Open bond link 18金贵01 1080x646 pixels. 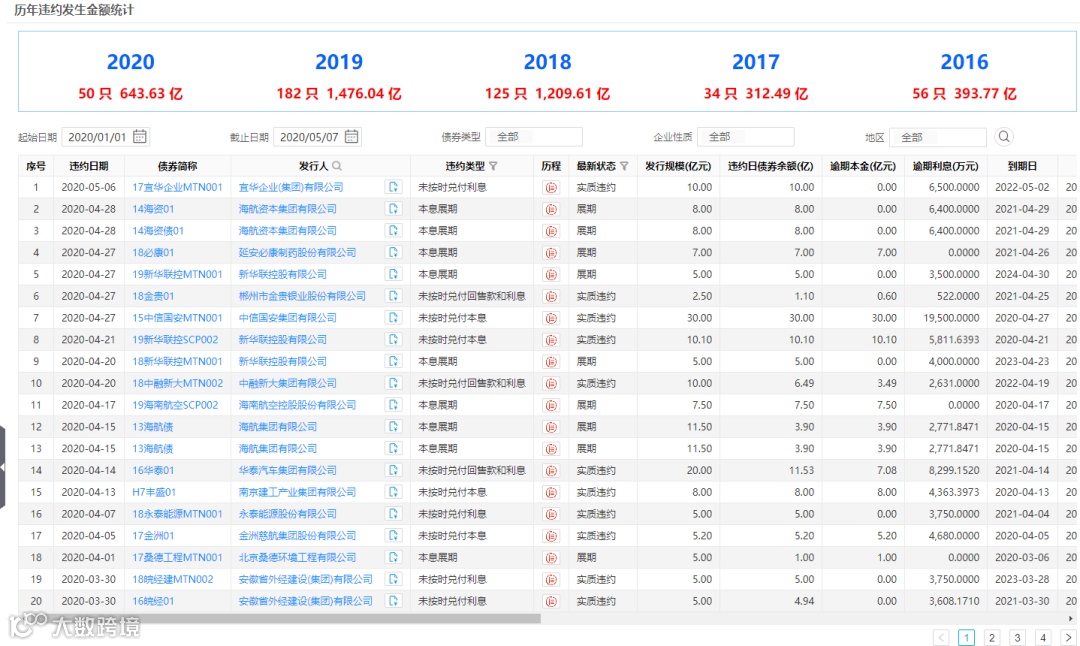click(153, 296)
